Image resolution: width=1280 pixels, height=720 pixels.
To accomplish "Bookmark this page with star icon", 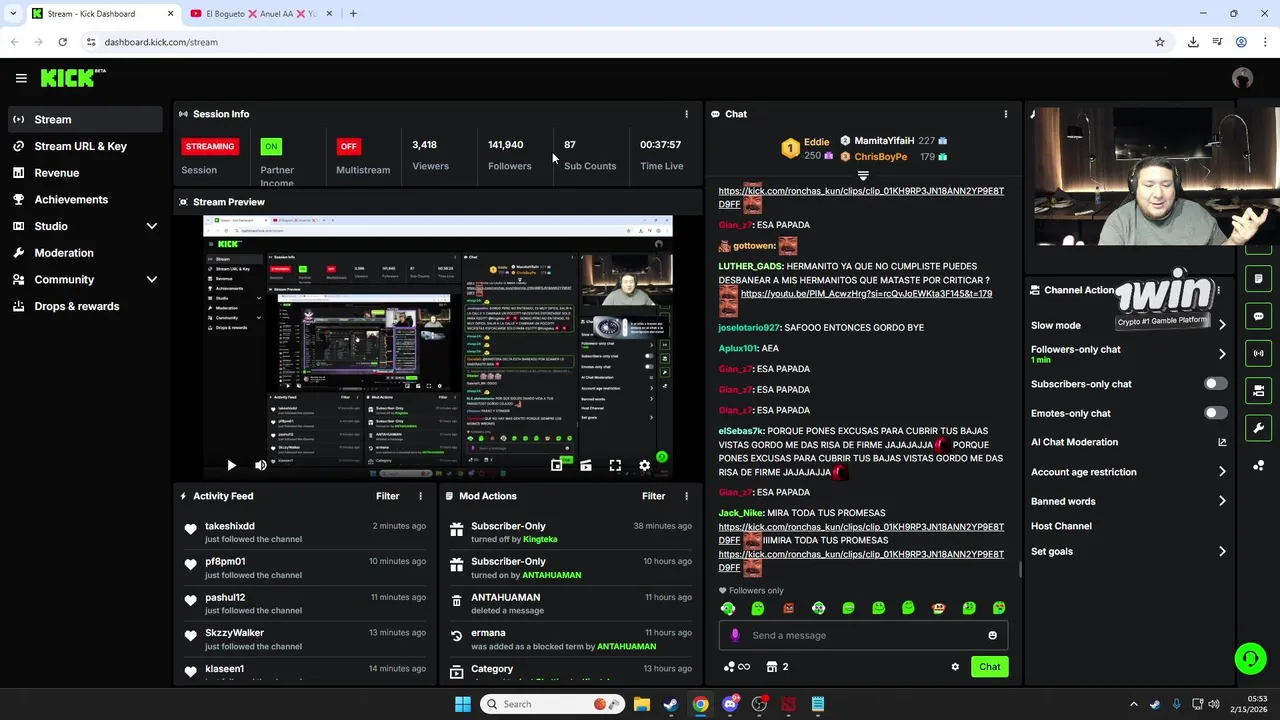I will click(x=1160, y=42).
